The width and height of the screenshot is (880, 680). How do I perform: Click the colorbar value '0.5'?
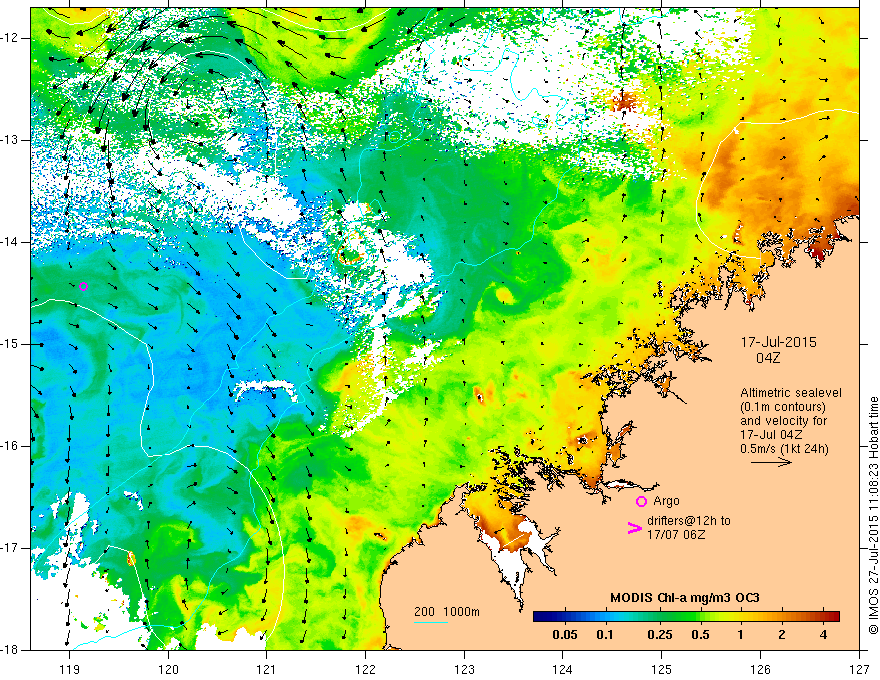(x=700, y=635)
